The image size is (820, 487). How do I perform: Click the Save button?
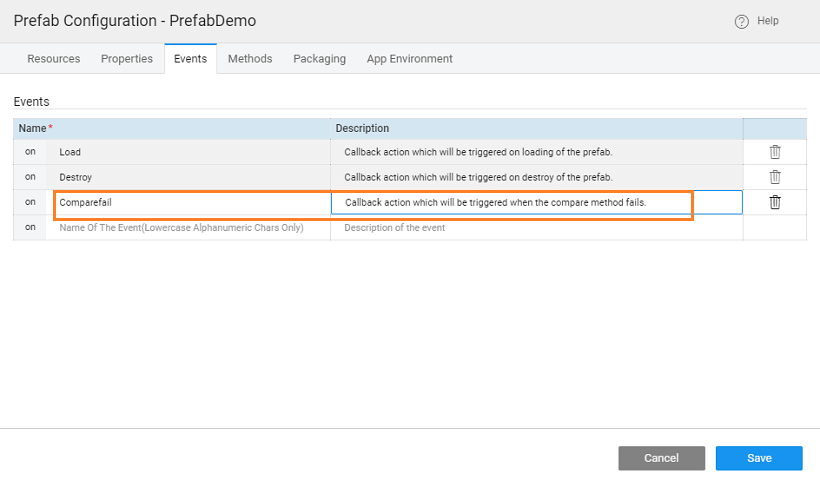click(x=759, y=458)
